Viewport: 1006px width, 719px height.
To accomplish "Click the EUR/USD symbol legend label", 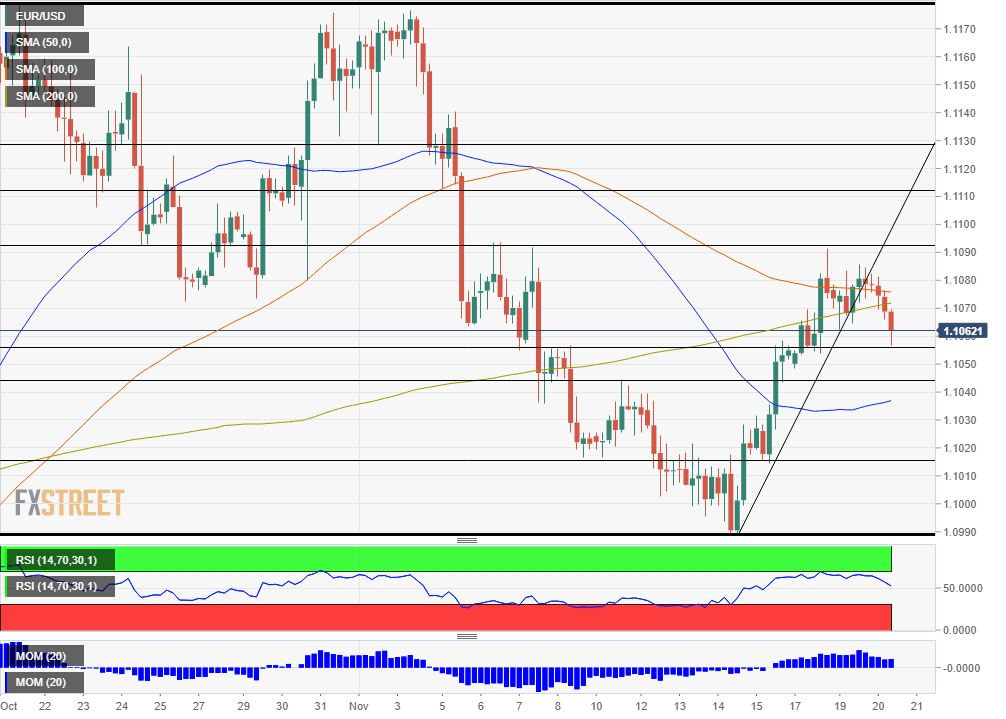I will click(42, 16).
